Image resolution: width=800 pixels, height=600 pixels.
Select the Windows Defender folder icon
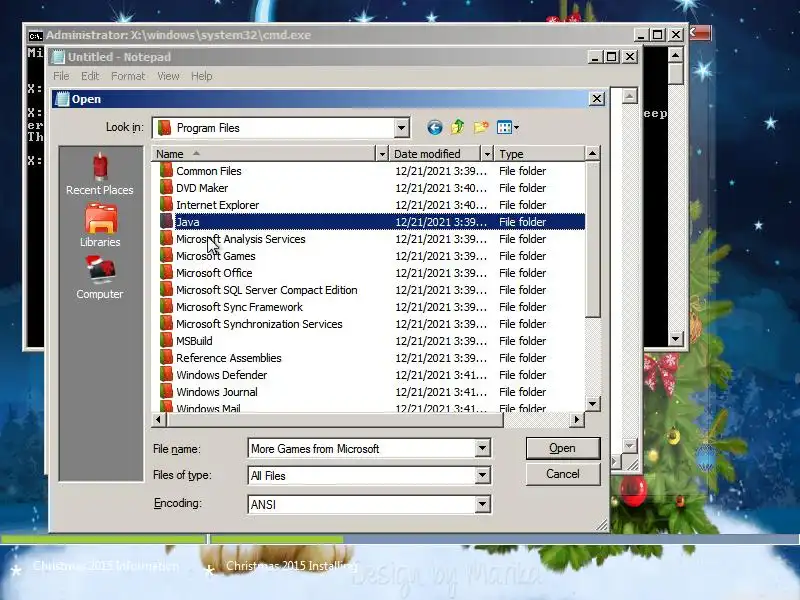(166, 374)
